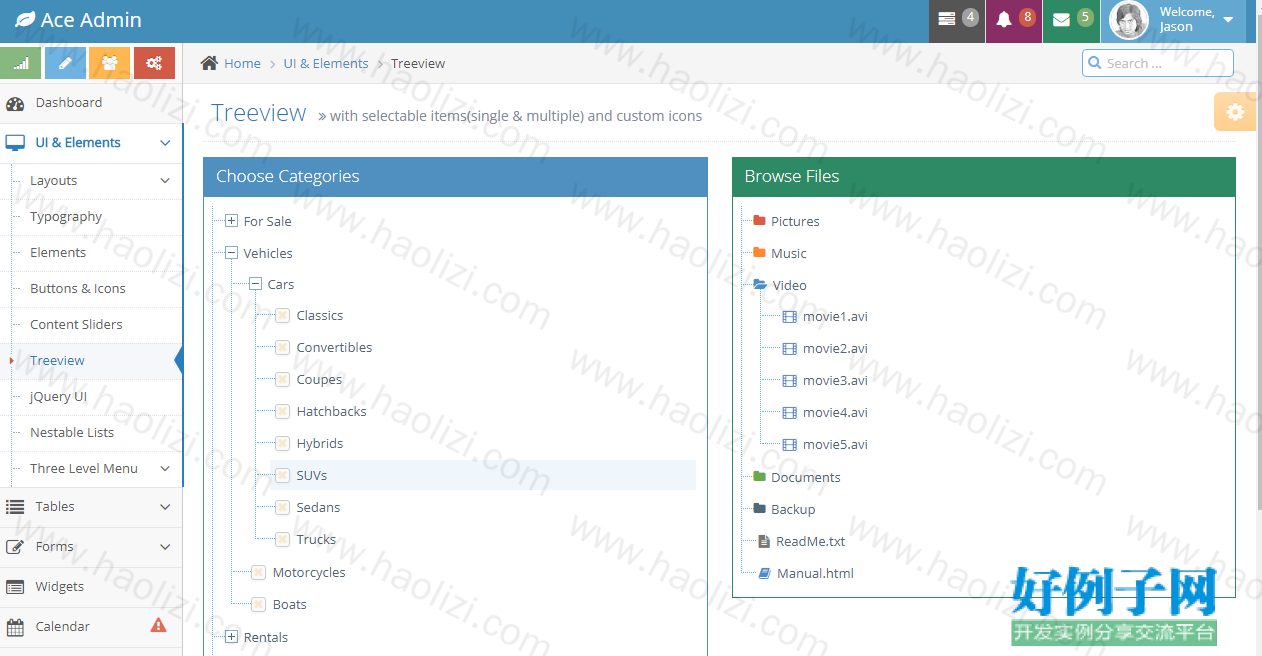
Task: Click the Forms edit icon in the sidebar
Action: tap(15, 547)
